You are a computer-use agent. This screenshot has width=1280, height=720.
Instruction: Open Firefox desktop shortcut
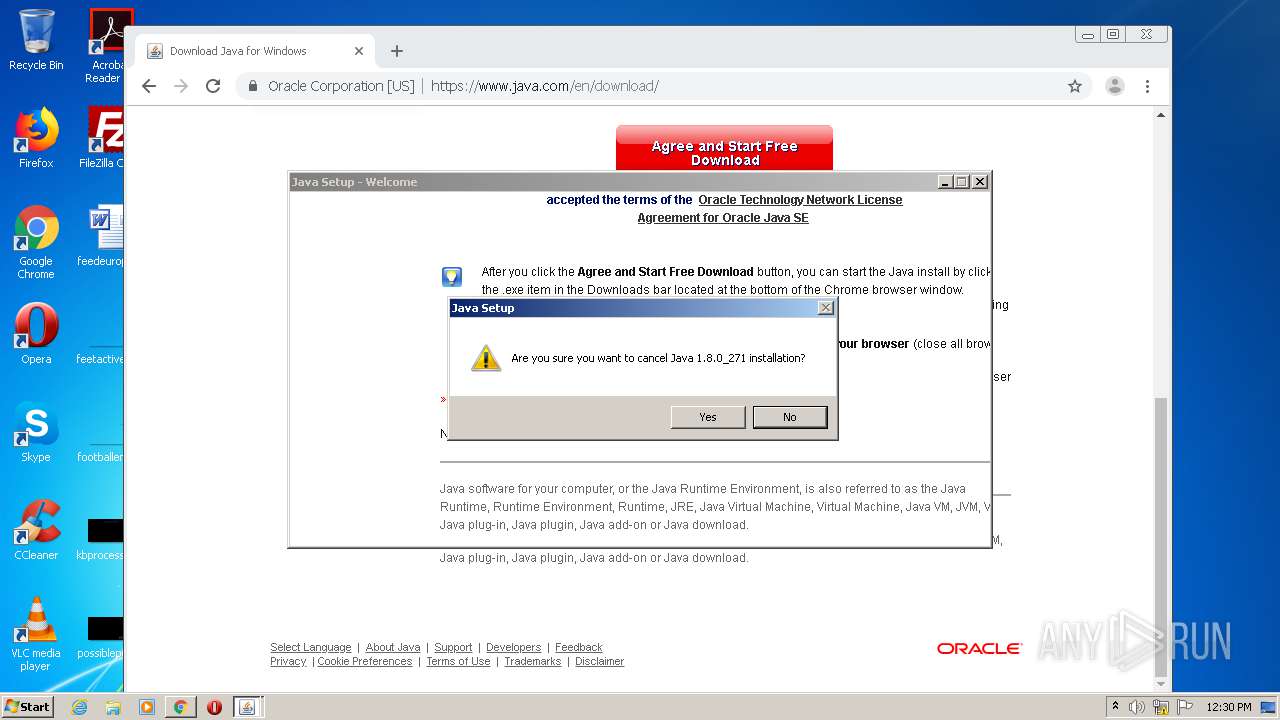tap(36, 138)
